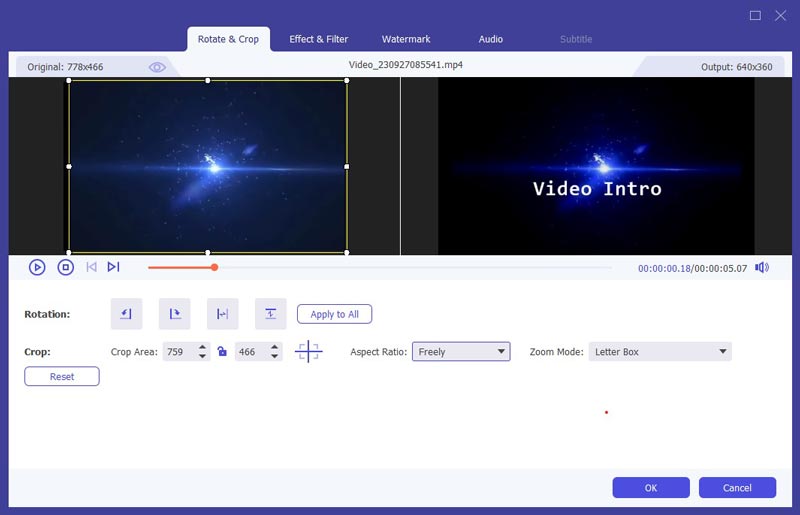Skip to next frame
Image resolution: width=800 pixels, height=515 pixels.
point(113,266)
